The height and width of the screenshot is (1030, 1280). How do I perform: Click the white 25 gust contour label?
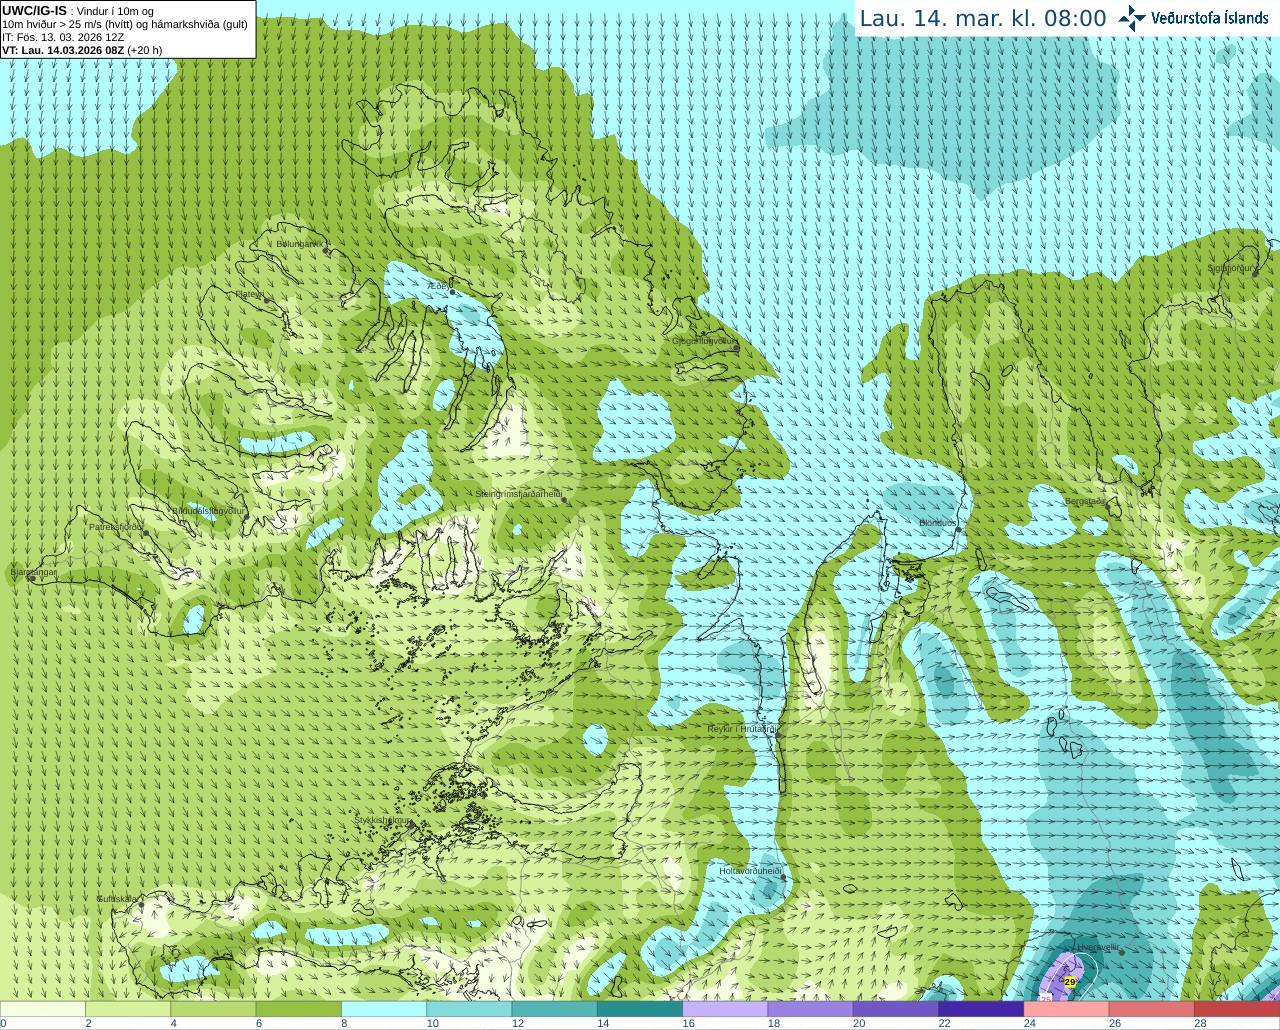click(1046, 998)
